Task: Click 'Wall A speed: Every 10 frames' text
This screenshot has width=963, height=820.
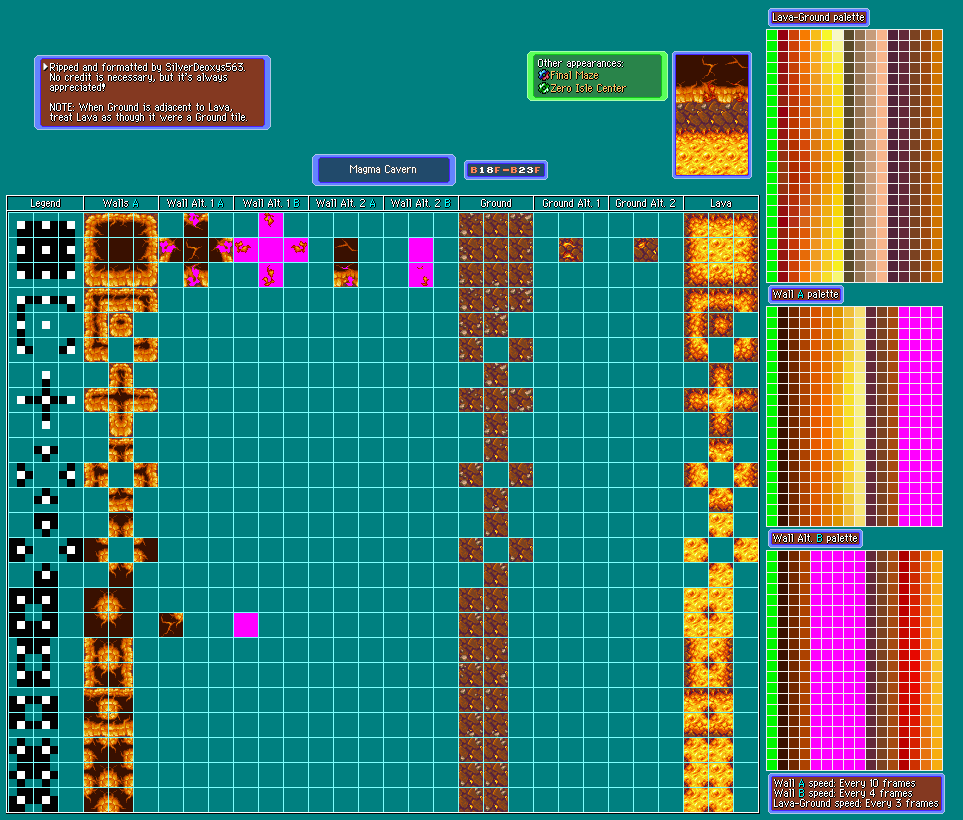Action: point(844,783)
